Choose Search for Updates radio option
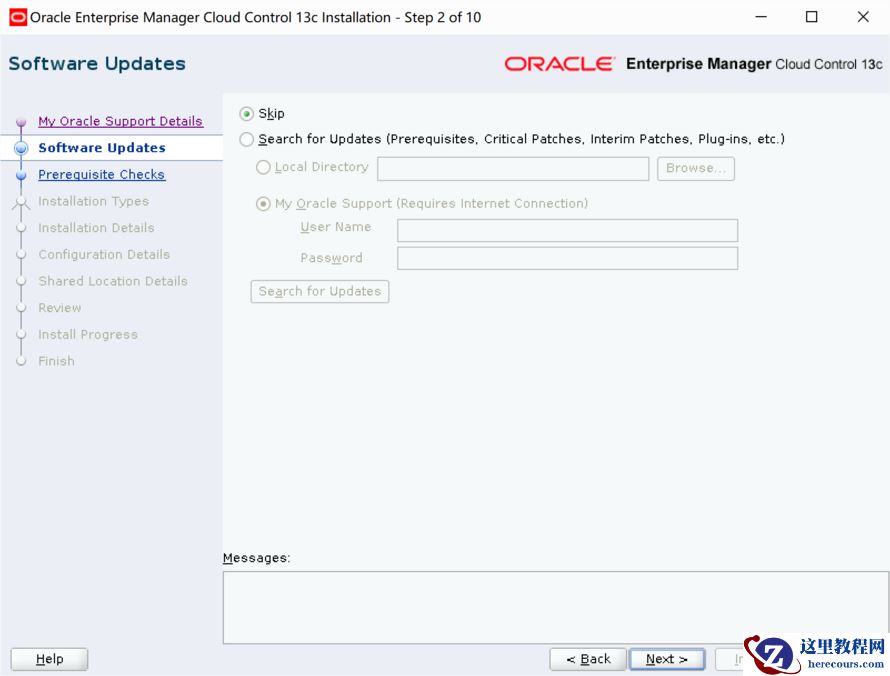Viewport: 890px width, 676px height. 246,139
